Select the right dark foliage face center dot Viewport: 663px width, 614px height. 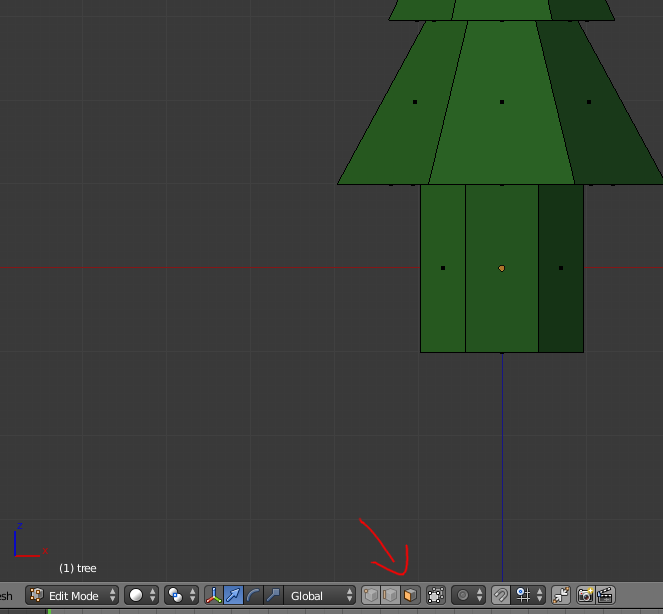[589, 102]
